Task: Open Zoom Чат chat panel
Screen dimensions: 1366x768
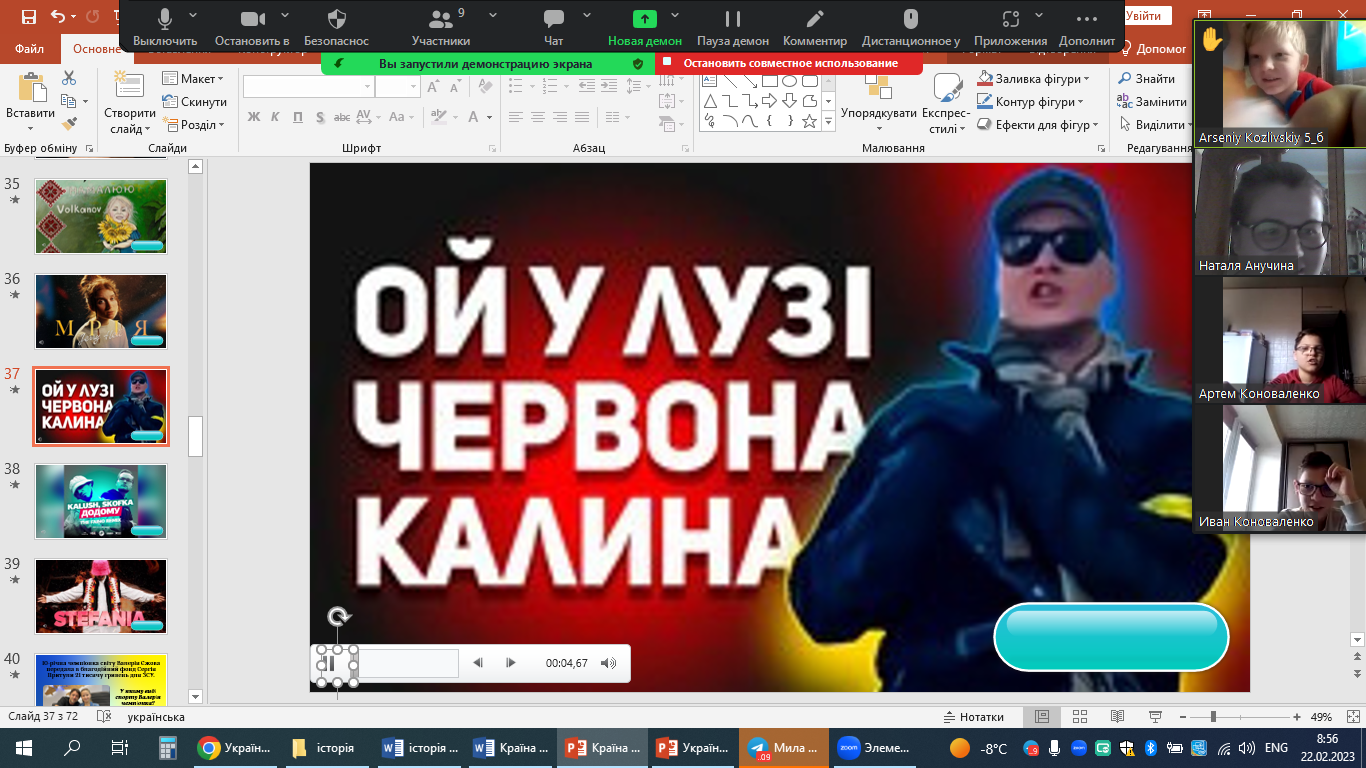Action: pos(554,27)
